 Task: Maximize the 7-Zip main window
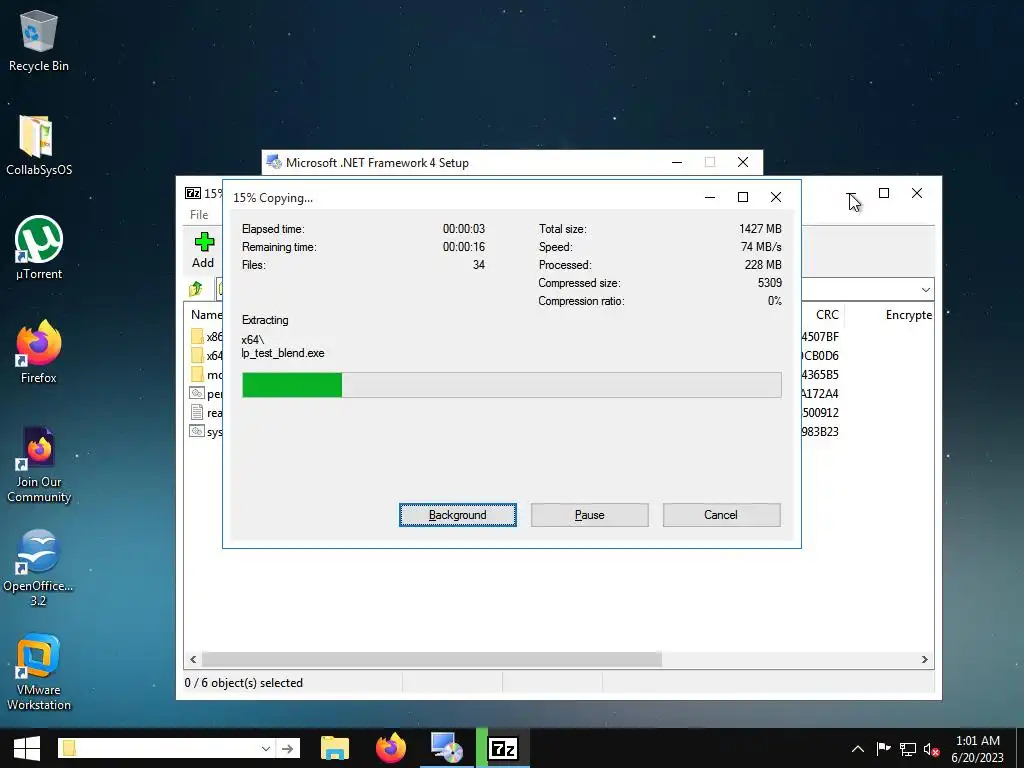pos(884,193)
